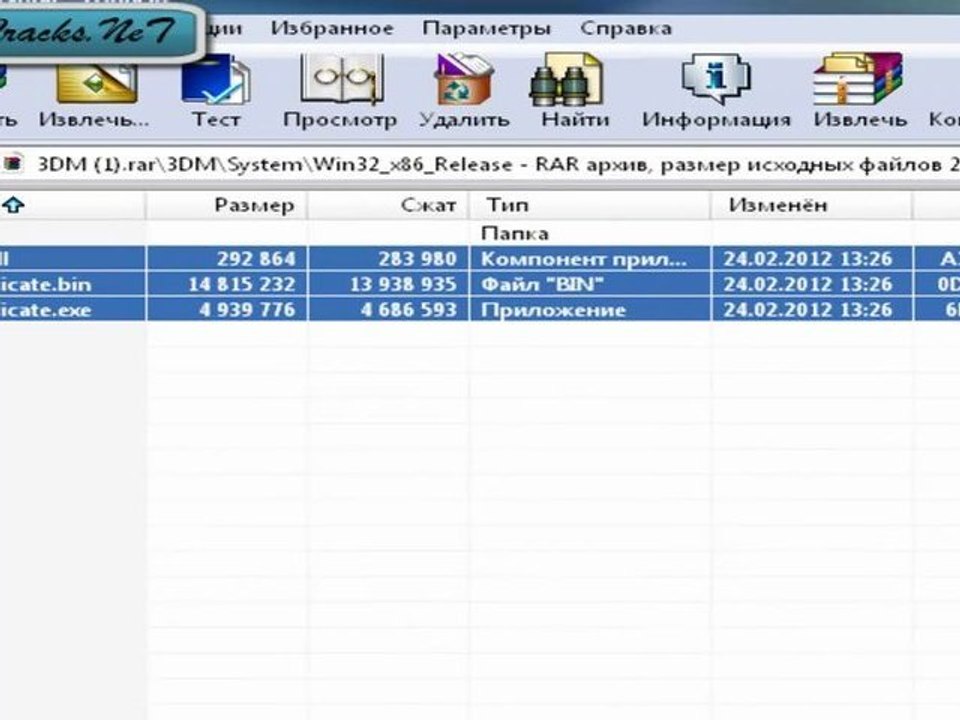
Task: Click size cell 292 864
Action: (256, 259)
